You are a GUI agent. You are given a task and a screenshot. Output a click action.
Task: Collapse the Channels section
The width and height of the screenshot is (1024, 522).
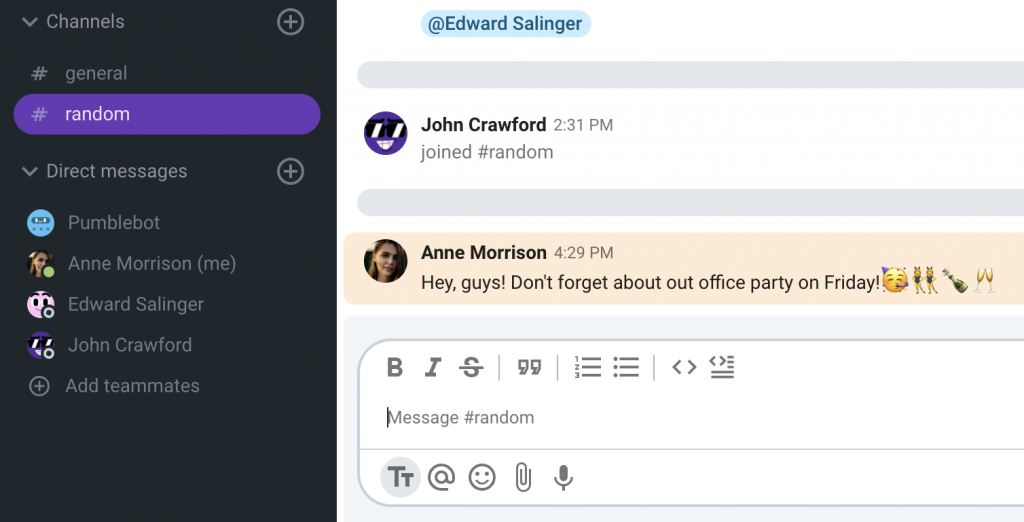click(29, 22)
